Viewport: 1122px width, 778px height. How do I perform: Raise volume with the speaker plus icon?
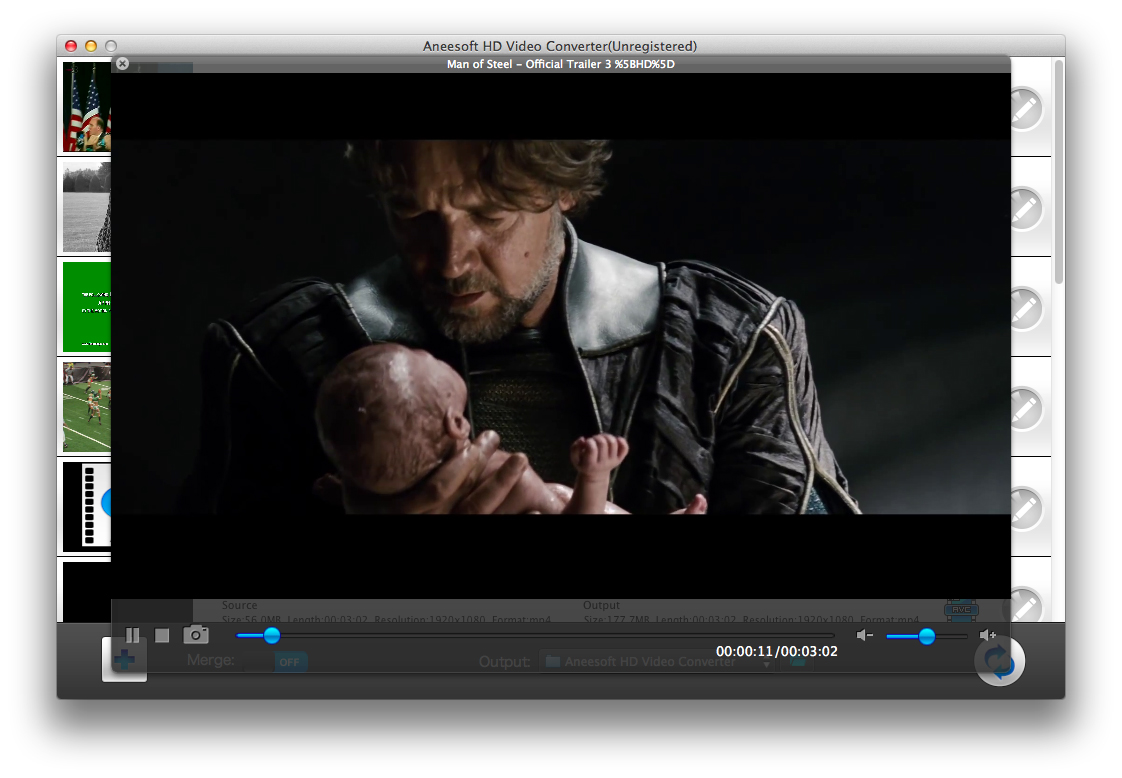click(987, 636)
